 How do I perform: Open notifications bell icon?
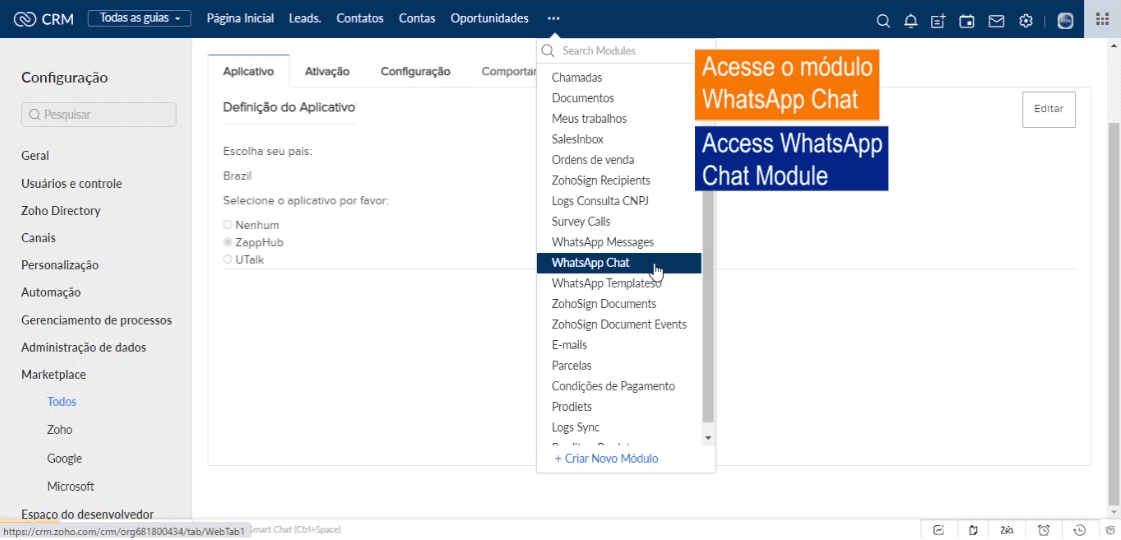(x=910, y=20)
